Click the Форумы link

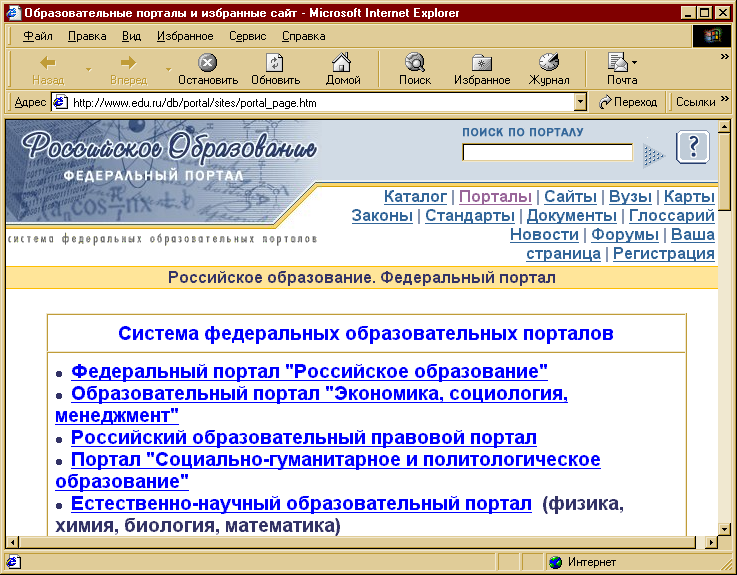(x=625, y=234)
